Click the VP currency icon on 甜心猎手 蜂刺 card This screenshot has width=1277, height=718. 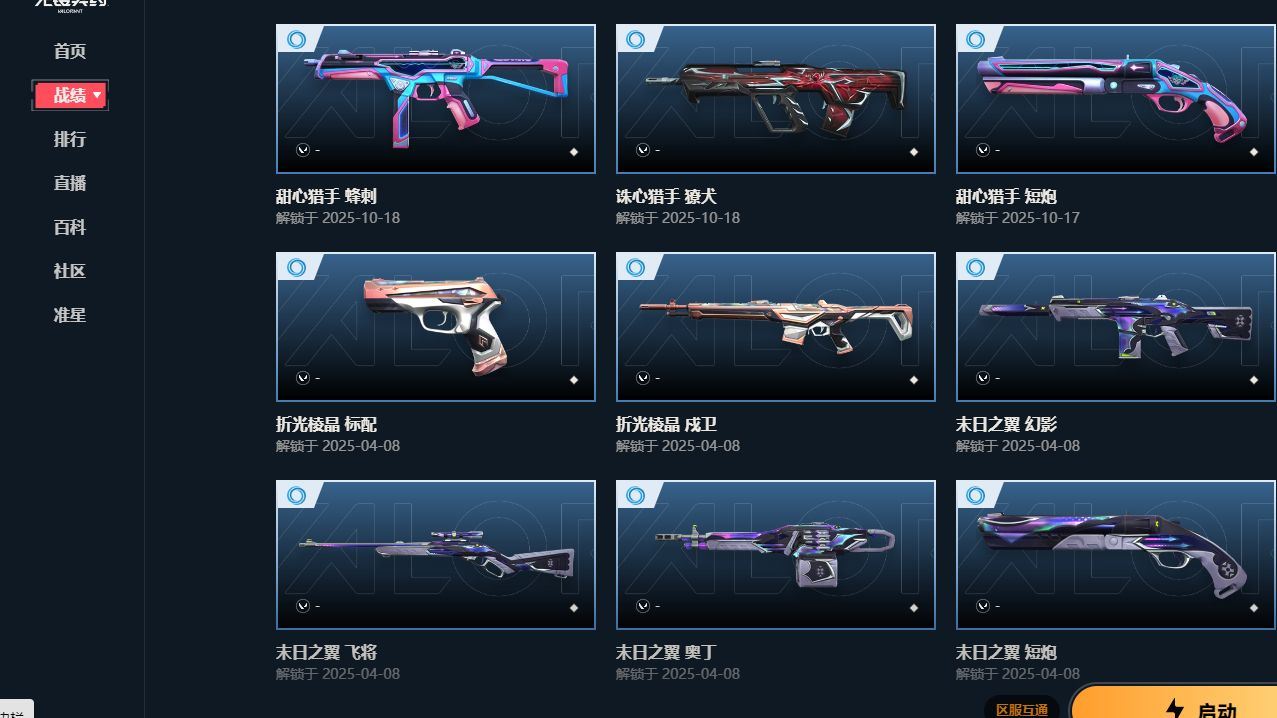pyautogui.click(x=303, y=150)
